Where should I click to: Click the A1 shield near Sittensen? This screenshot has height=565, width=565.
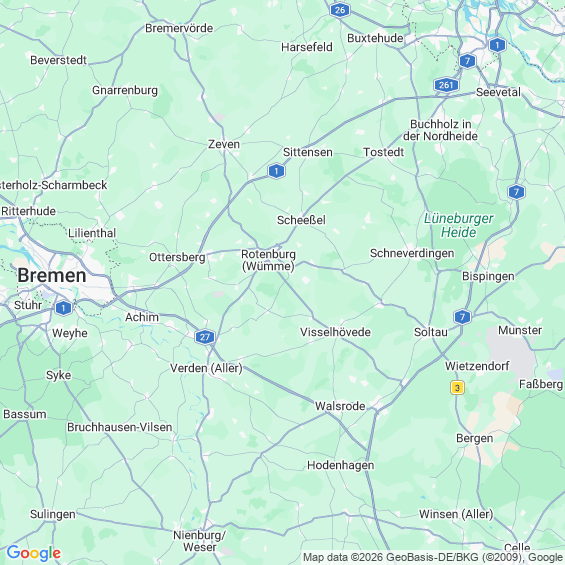276,171
